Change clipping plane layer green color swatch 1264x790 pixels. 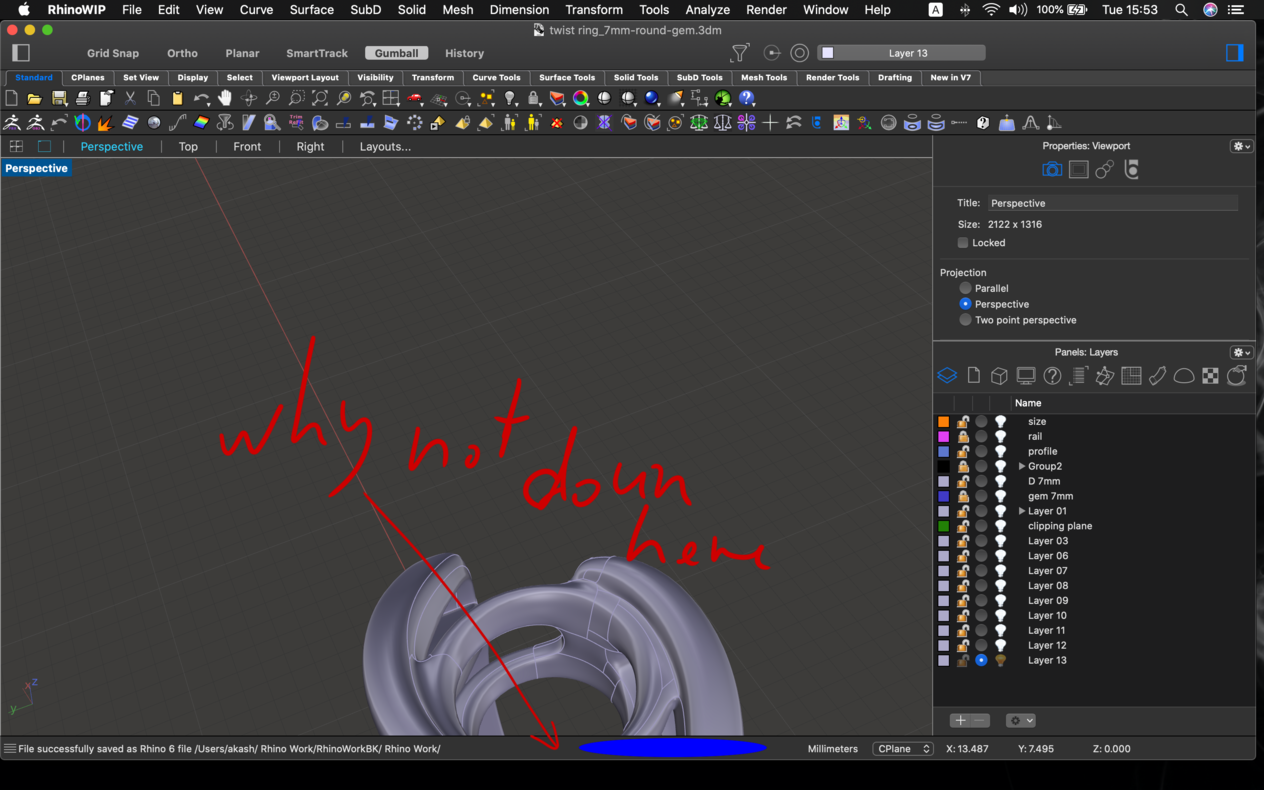943,526
